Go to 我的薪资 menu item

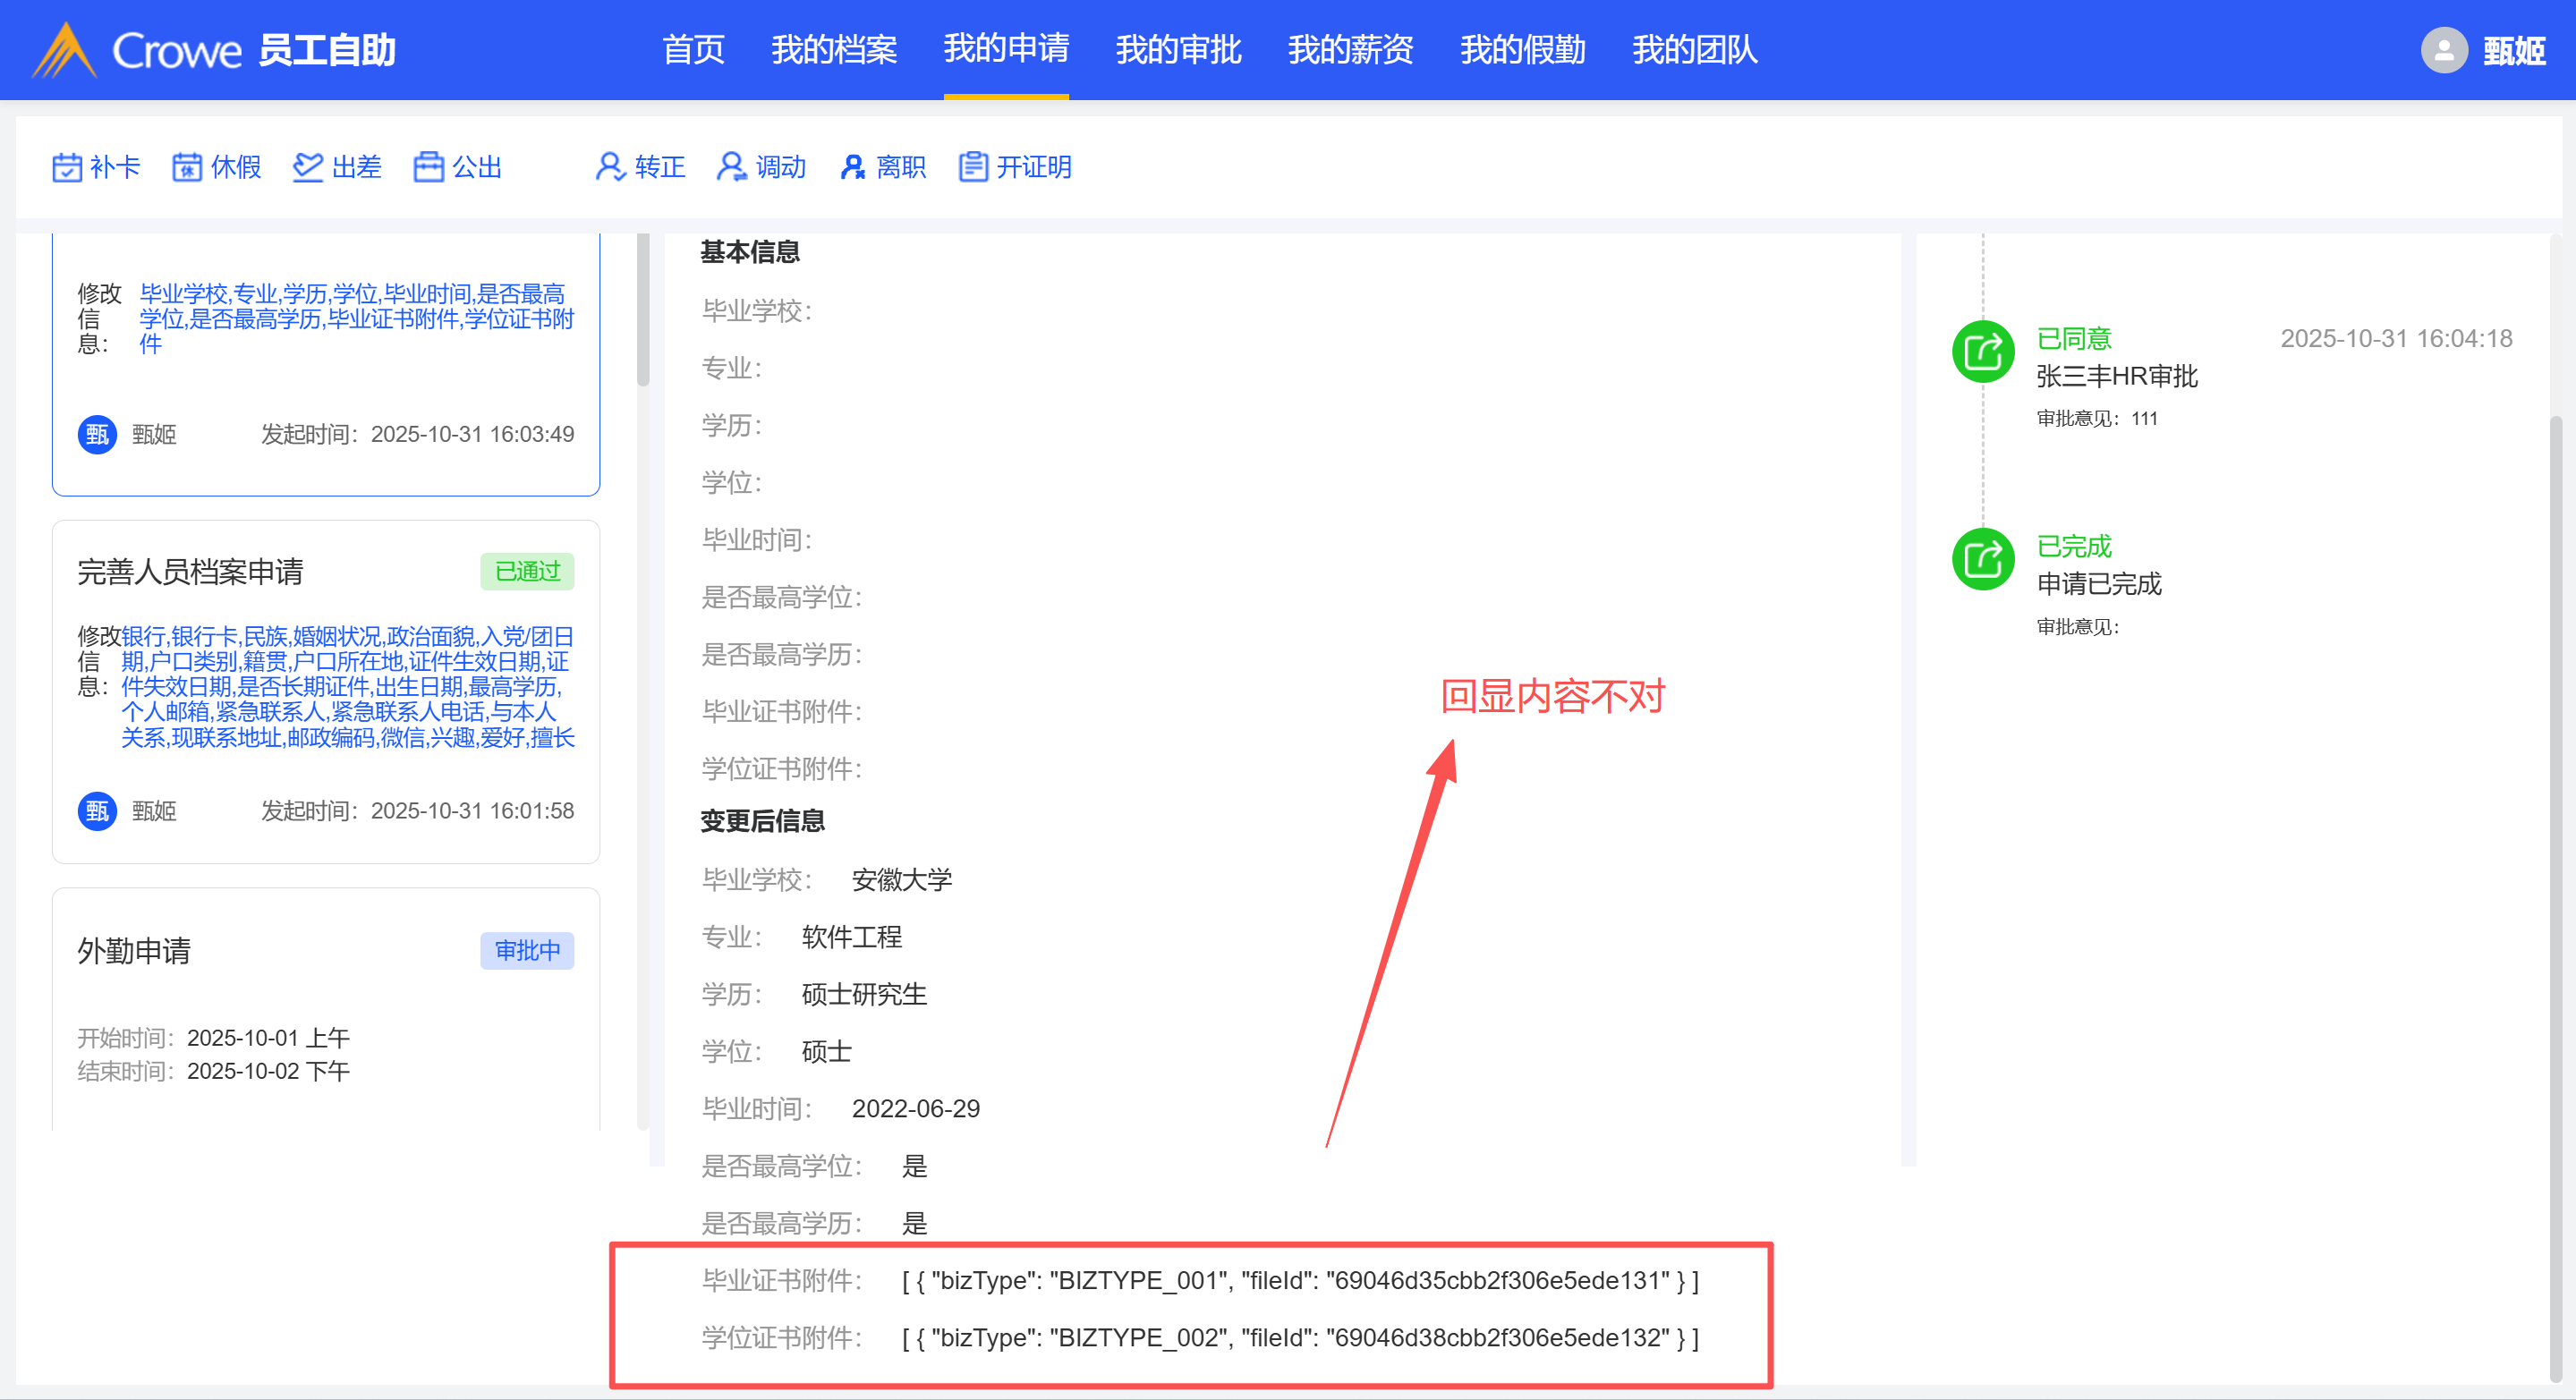pyautogui.click(x=1350, y=50)
